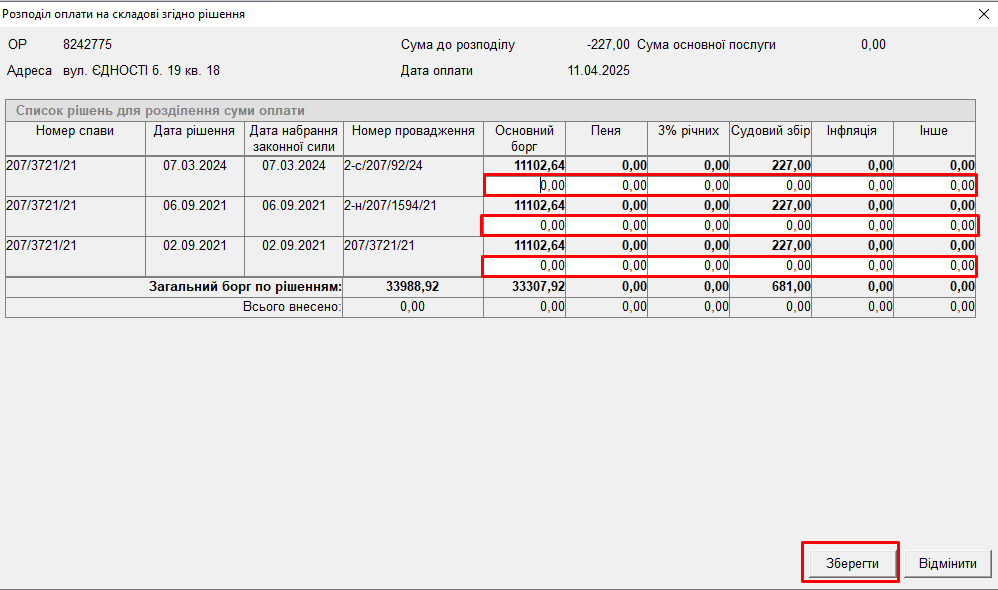Select proceeding number 2-с/207/92/24 cell
The height and width of the screenshot is (590, 998).
tap(413, 166)
